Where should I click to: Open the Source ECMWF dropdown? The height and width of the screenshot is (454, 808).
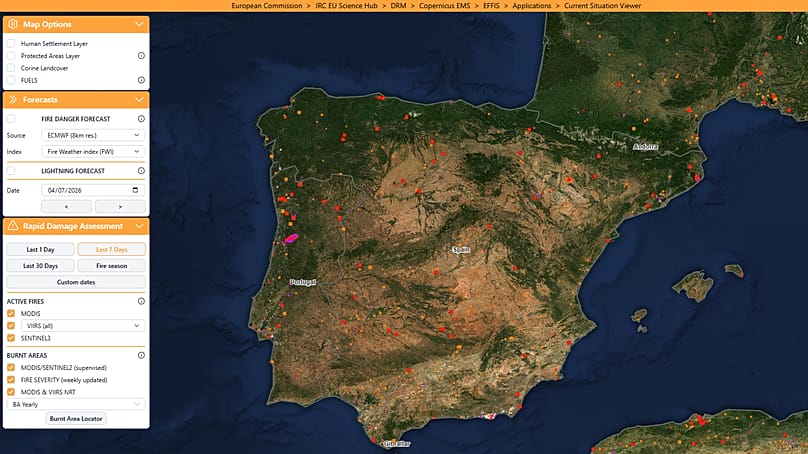tap(93, 135)
